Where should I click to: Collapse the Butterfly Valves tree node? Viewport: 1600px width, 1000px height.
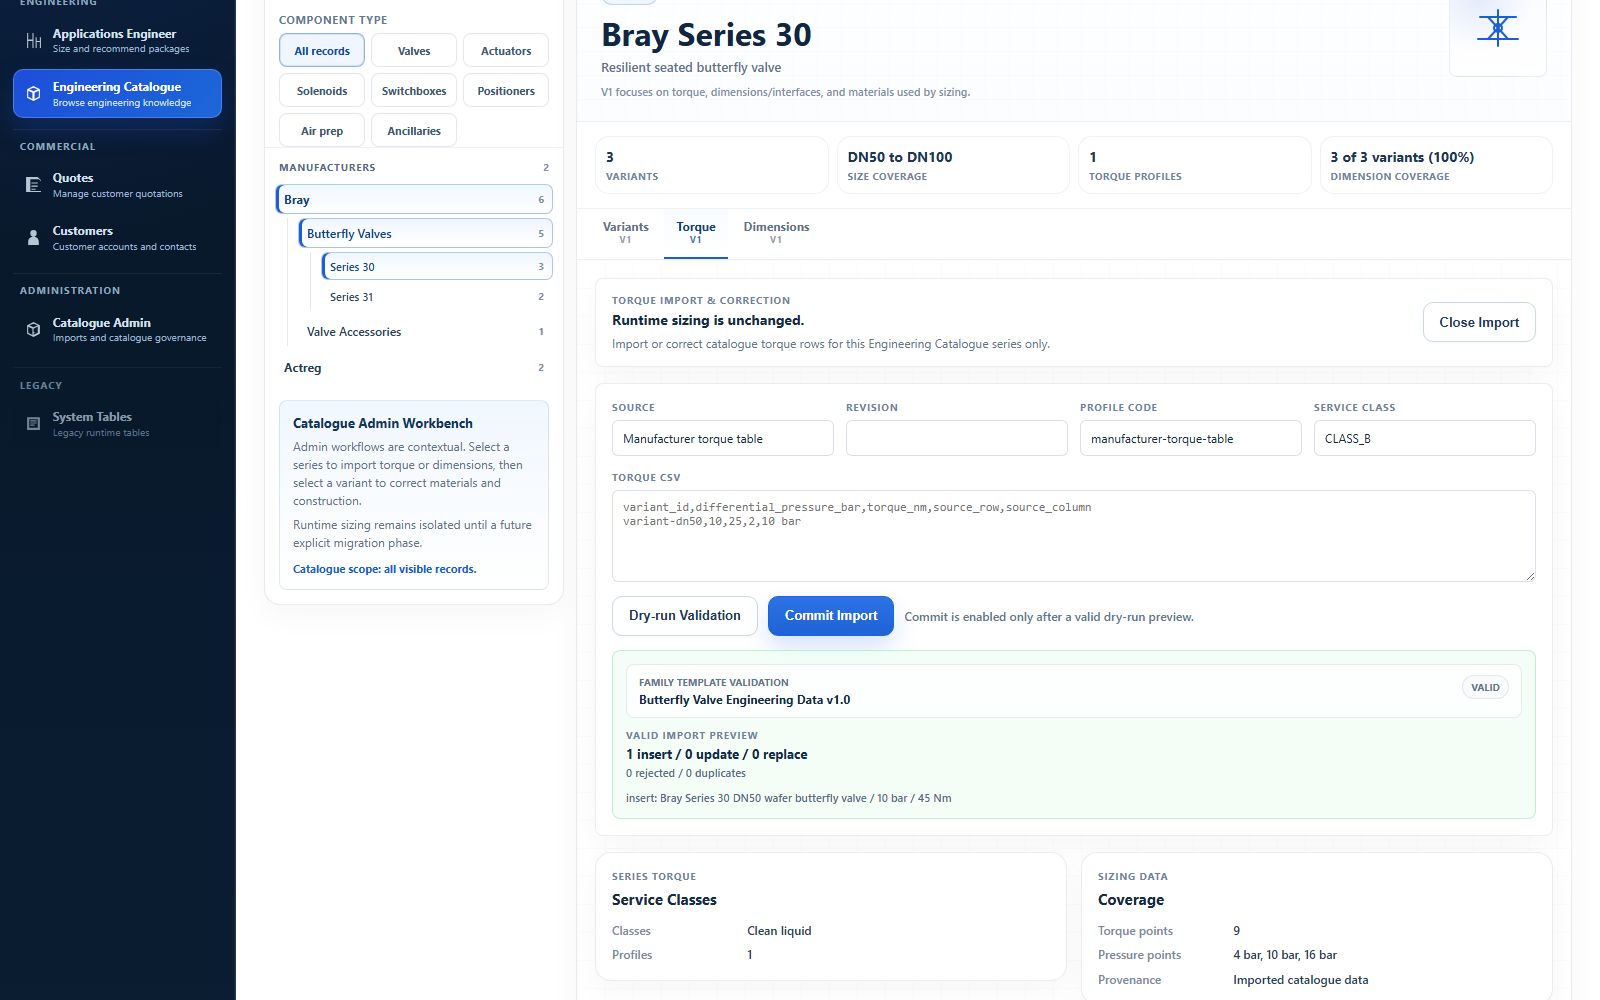pos(426,234)
